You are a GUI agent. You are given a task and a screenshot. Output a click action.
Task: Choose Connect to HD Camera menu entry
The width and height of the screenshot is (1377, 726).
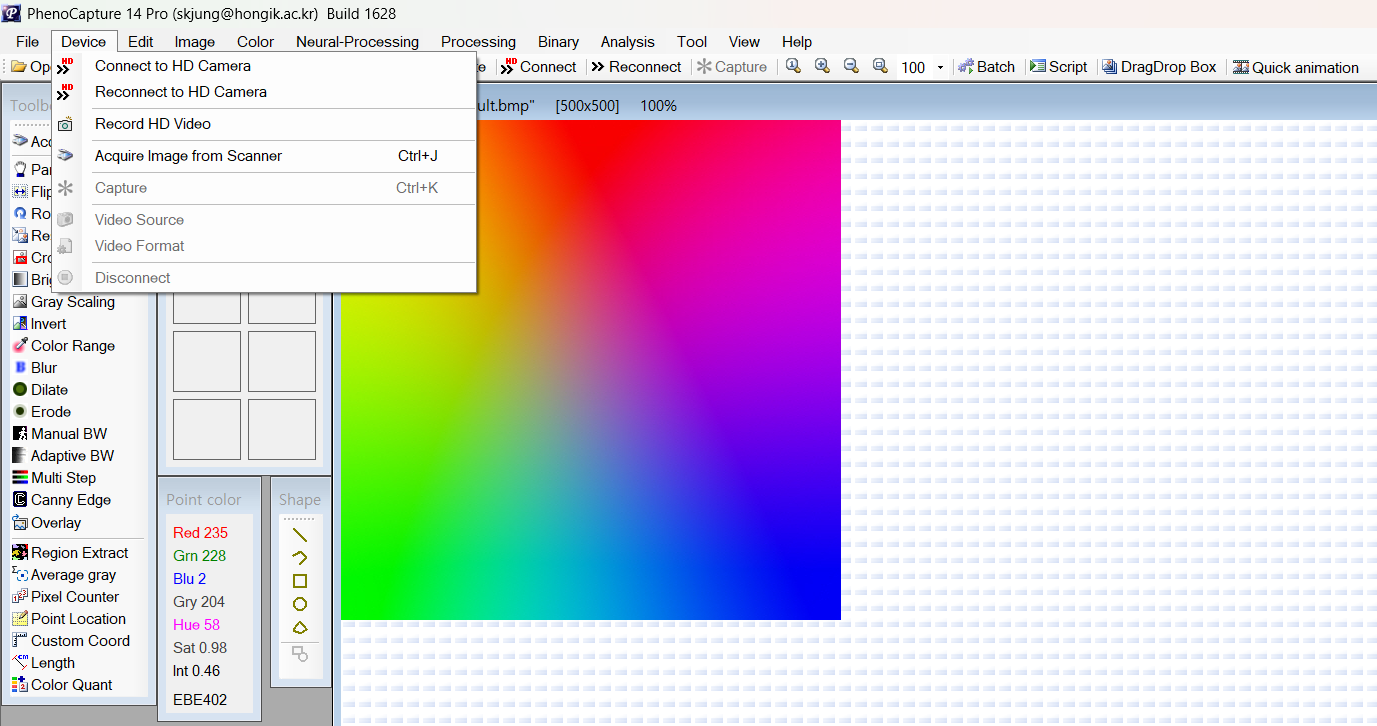(264, 66)
